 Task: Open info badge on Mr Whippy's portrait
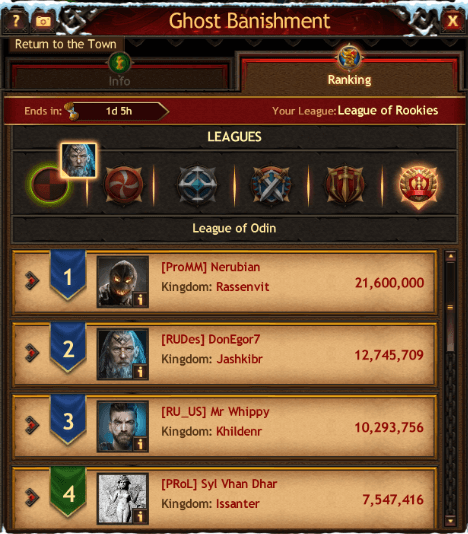[x=140, y=444]
